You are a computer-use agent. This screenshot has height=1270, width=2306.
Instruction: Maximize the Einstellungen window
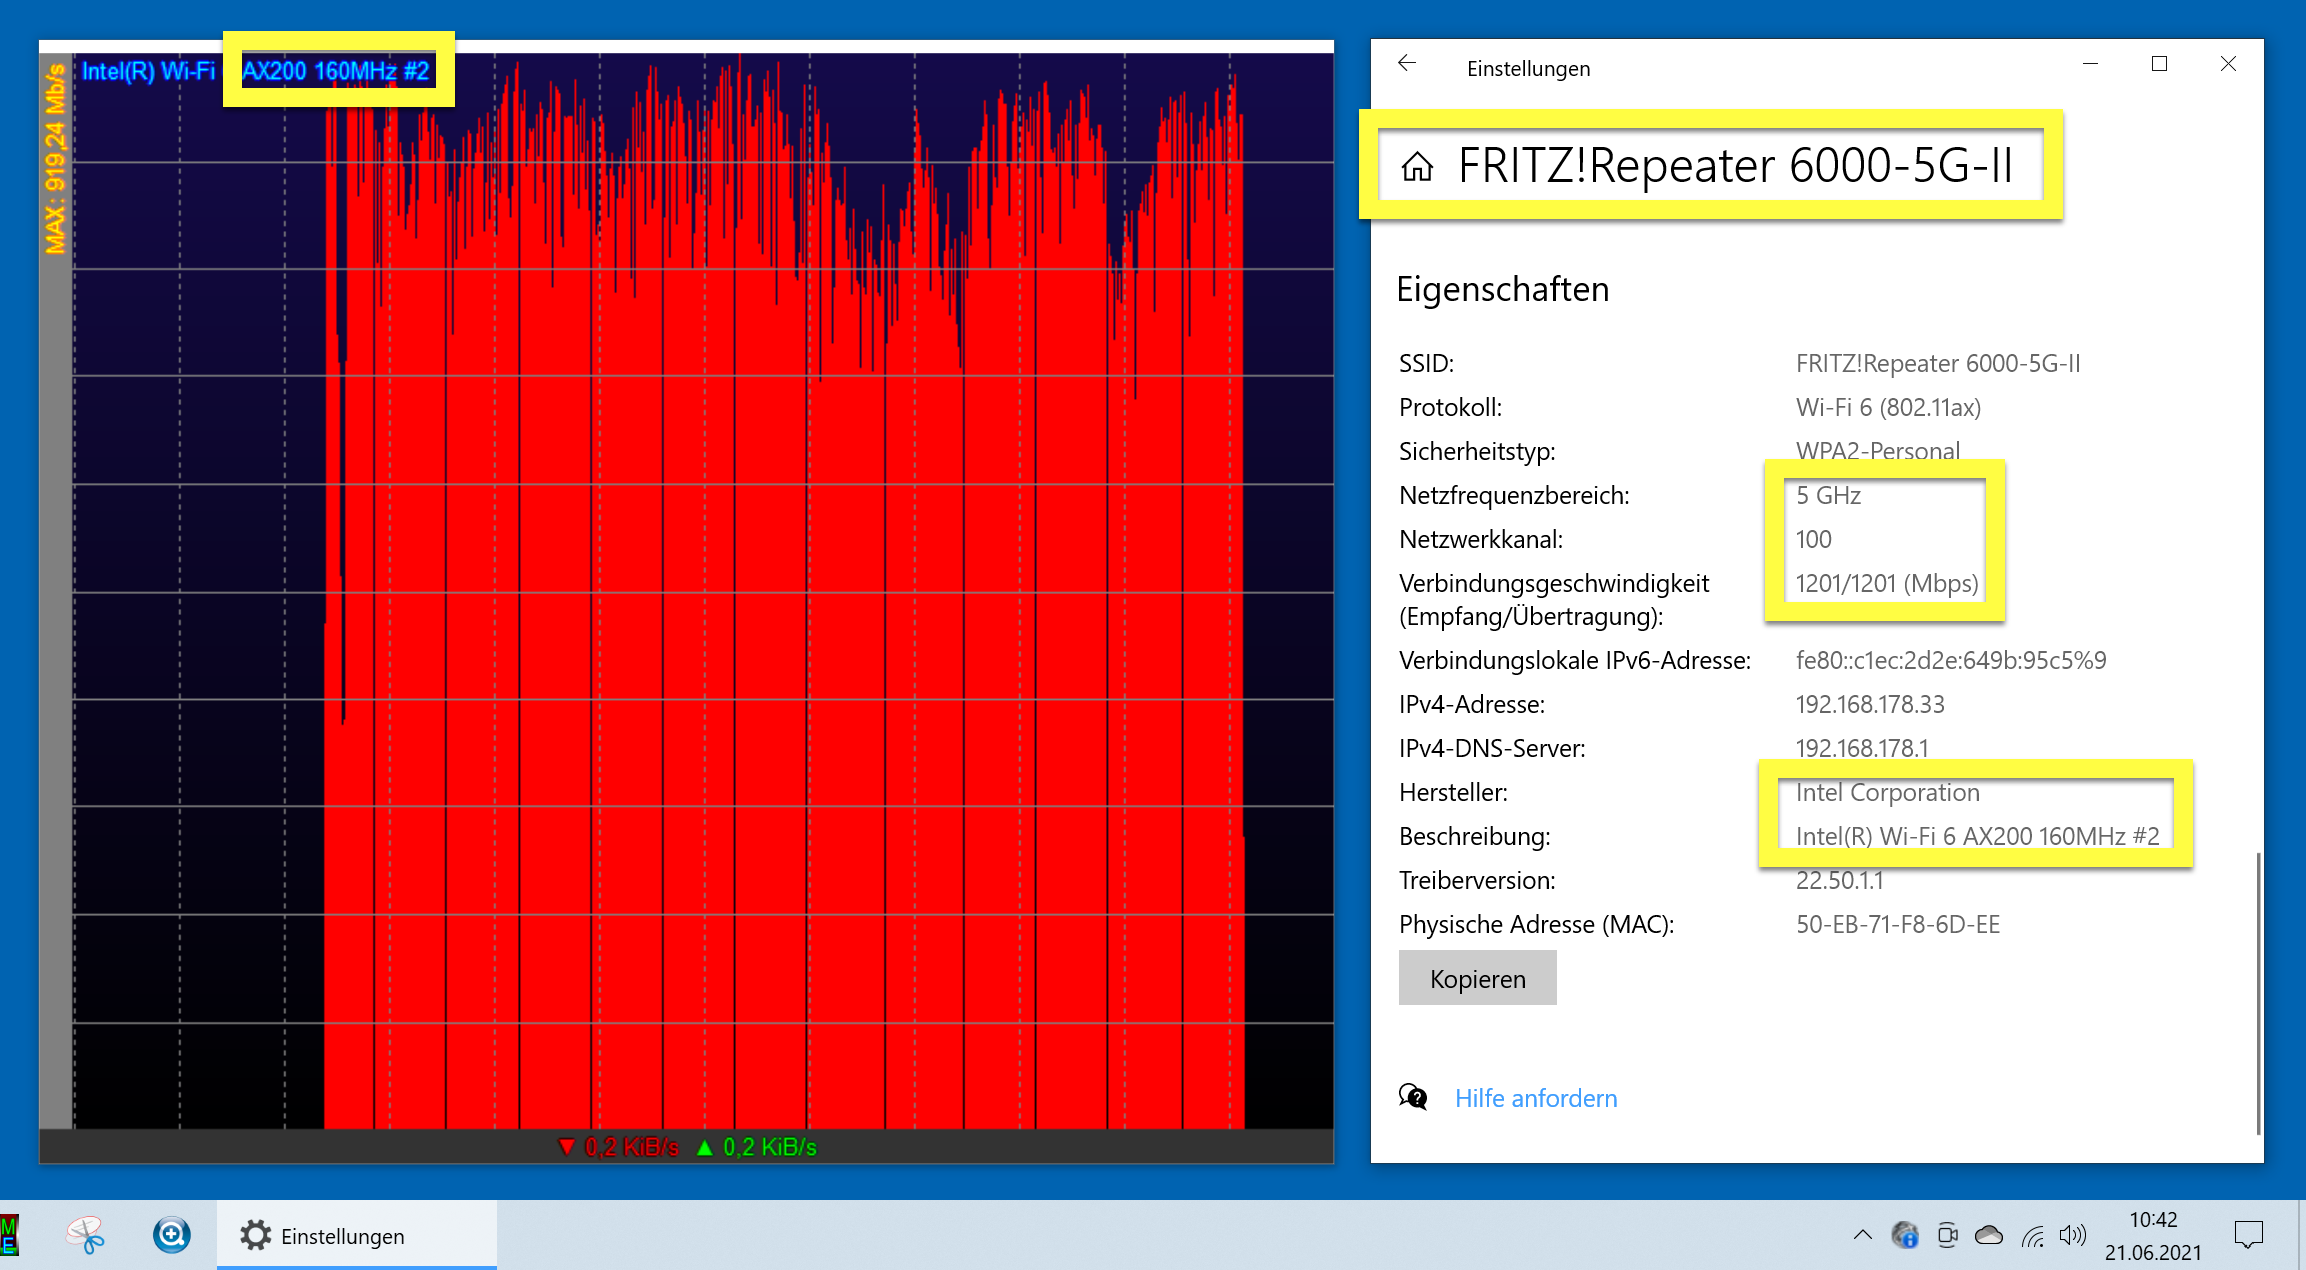[2159, 64]
